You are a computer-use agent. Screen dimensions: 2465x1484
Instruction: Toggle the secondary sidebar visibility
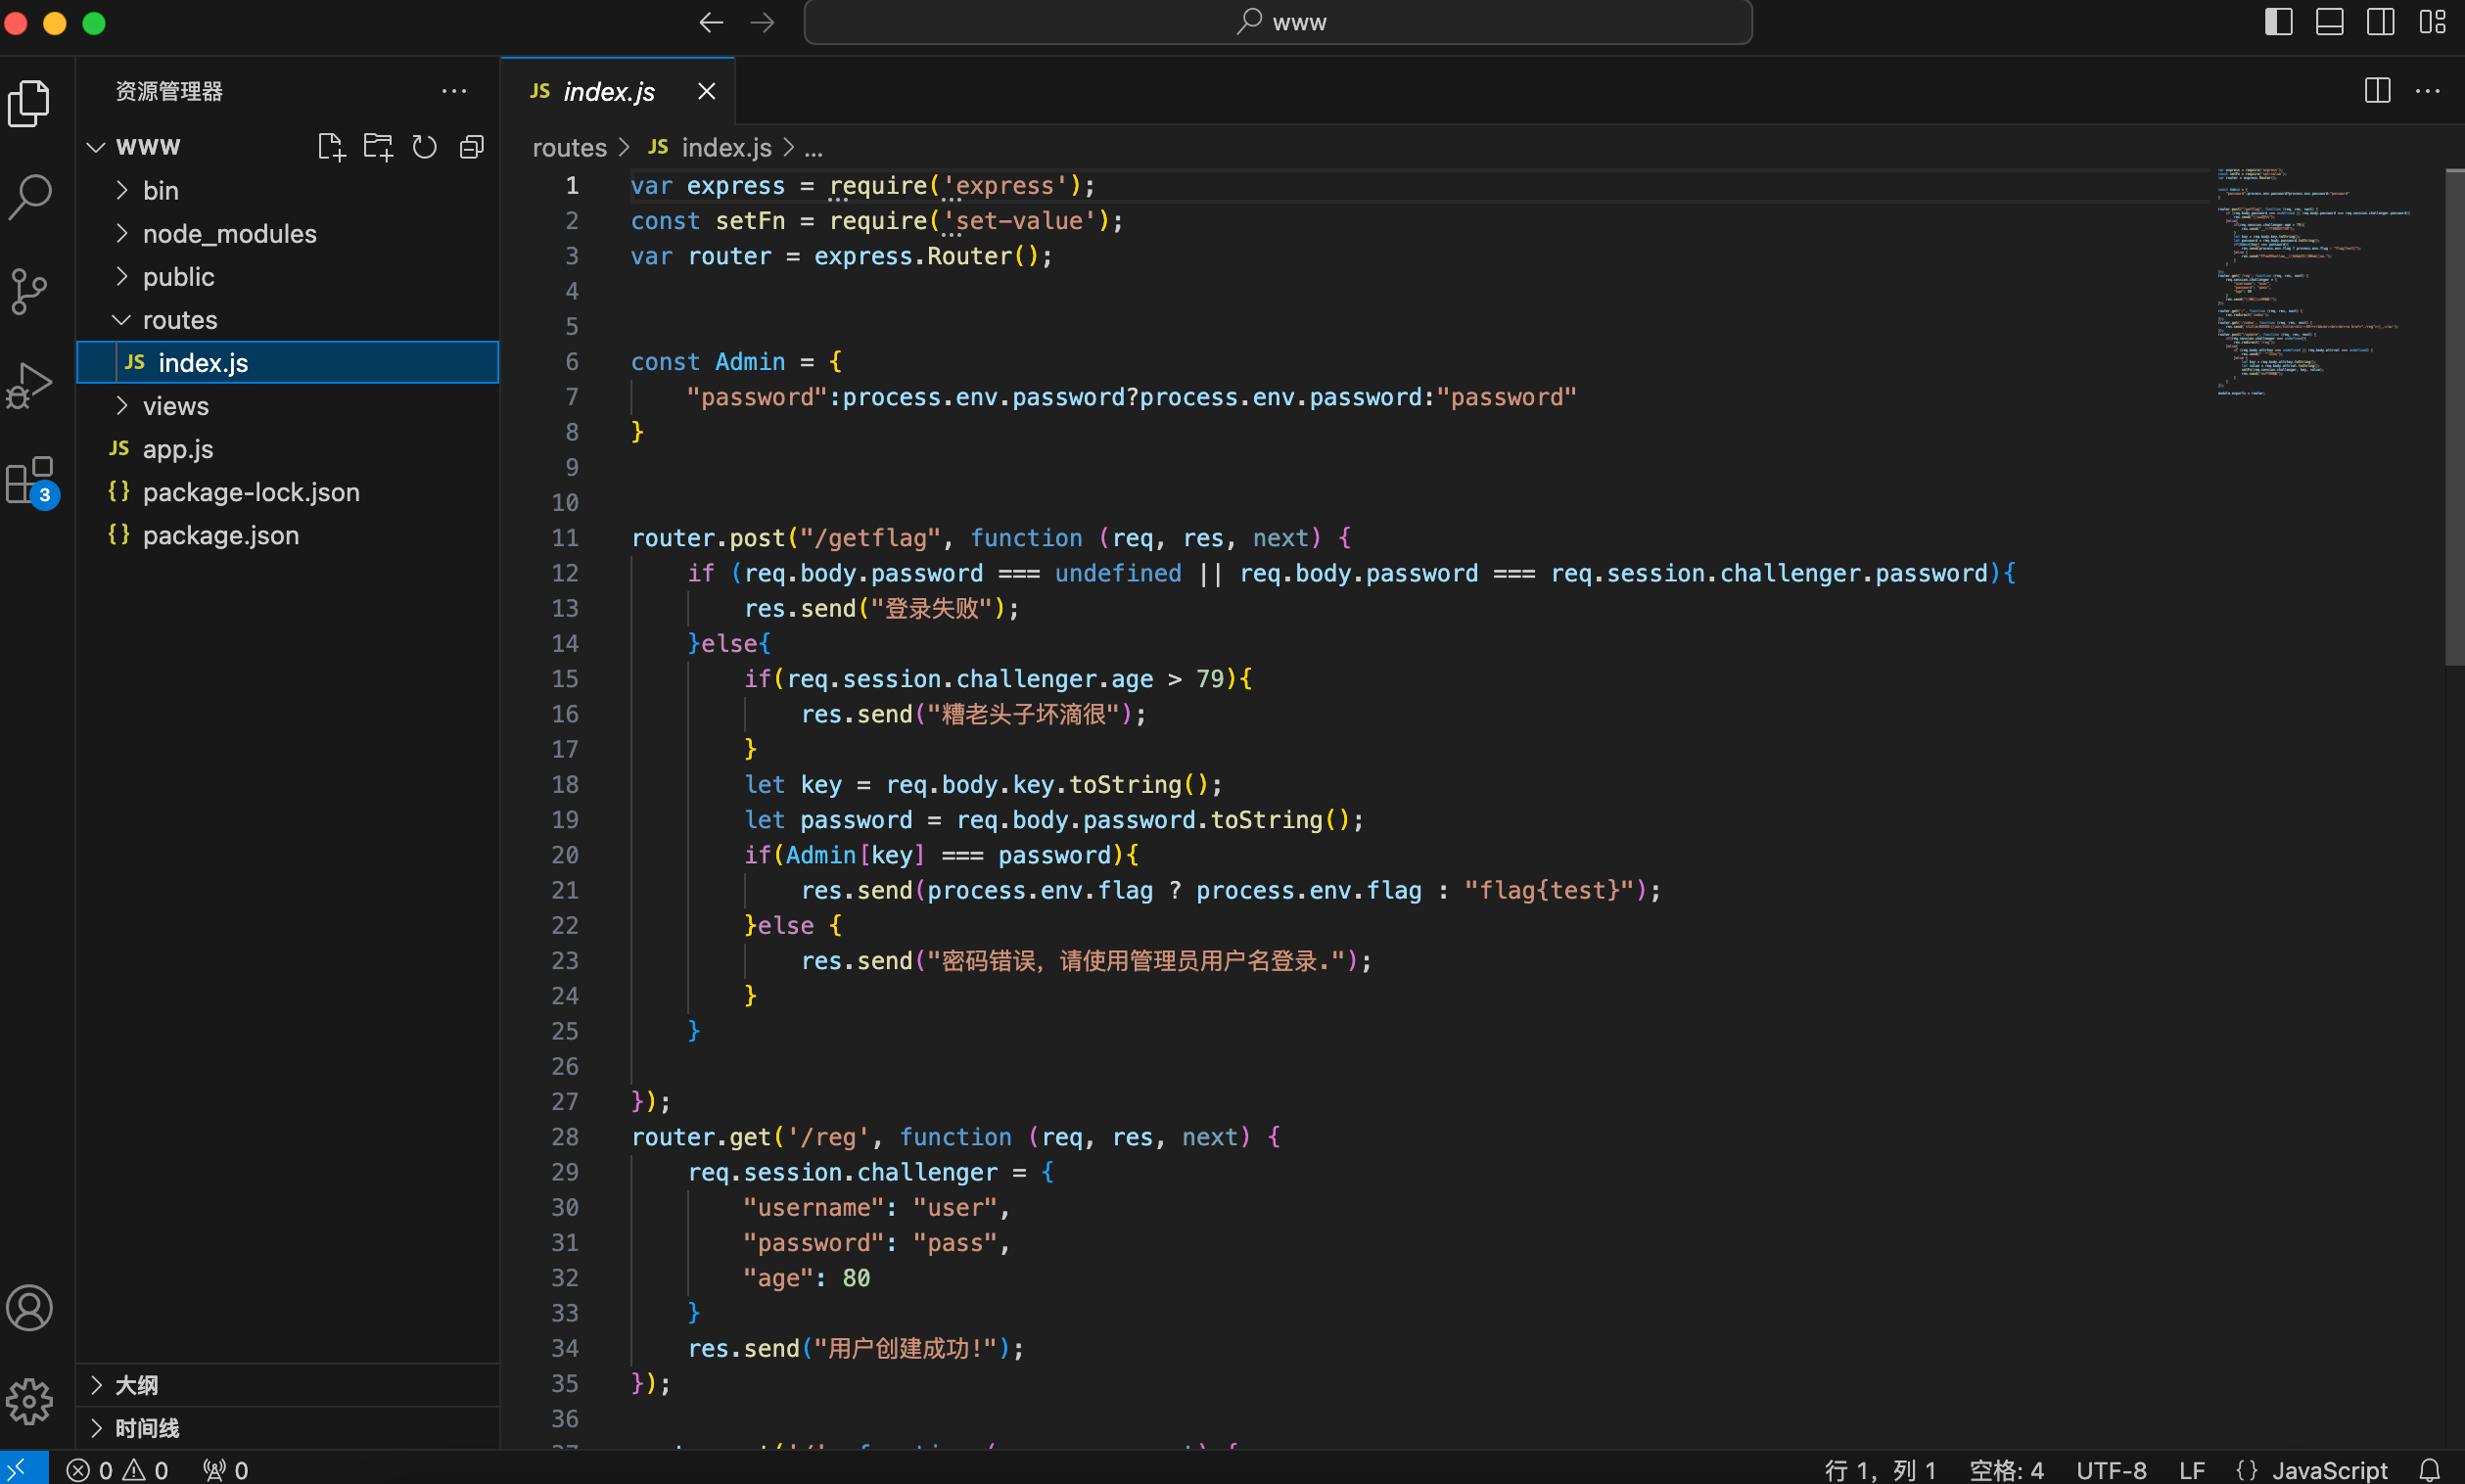pyautogui.click(x=2380, y=22)
